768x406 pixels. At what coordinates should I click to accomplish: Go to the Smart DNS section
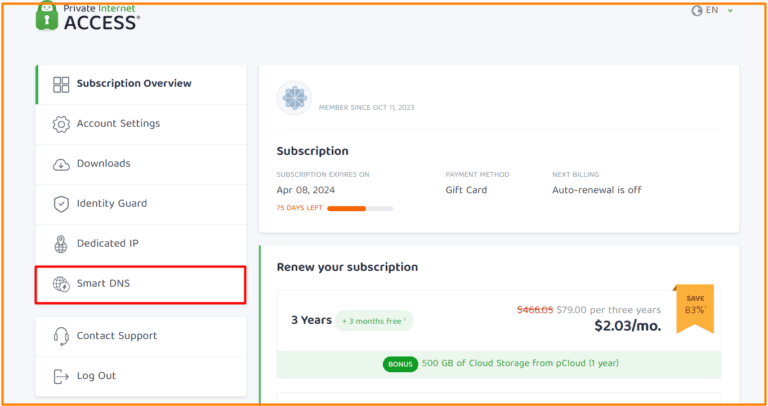pos(104,284)
